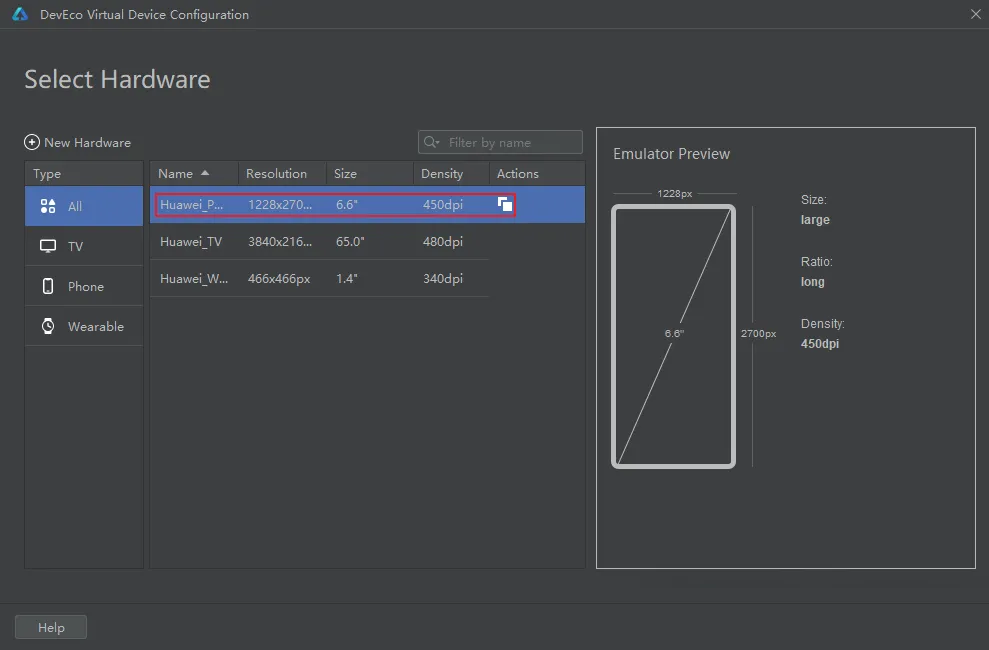Sort by the Density column header

click(451, 173)
